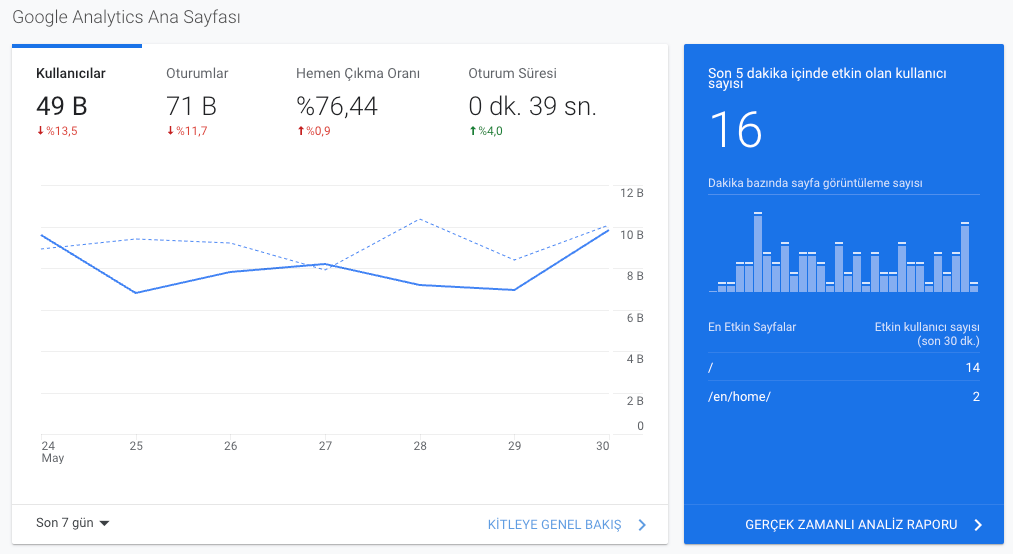Click the tallest bar in the pageviews-per-minute chart
The width and height of the screenshot is (1013, 554).
[758, 252]
